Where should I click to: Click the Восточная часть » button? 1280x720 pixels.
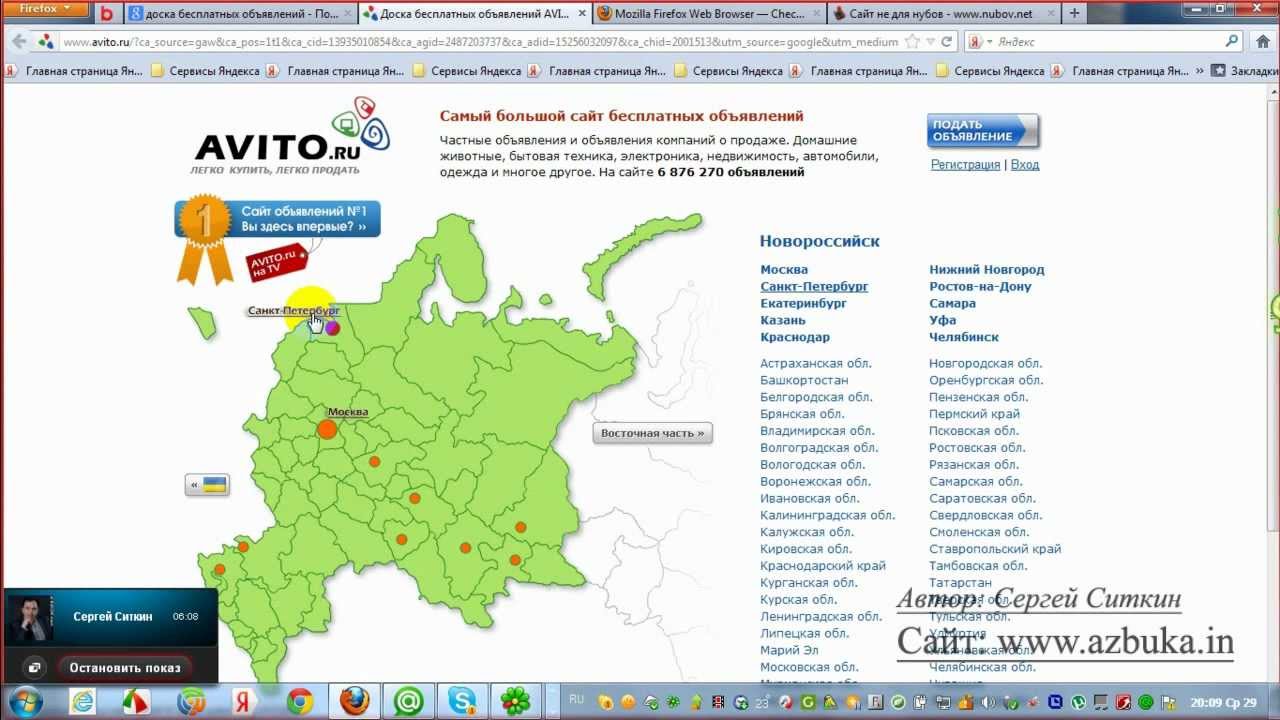pyautogui.click(x=652, y=433)
